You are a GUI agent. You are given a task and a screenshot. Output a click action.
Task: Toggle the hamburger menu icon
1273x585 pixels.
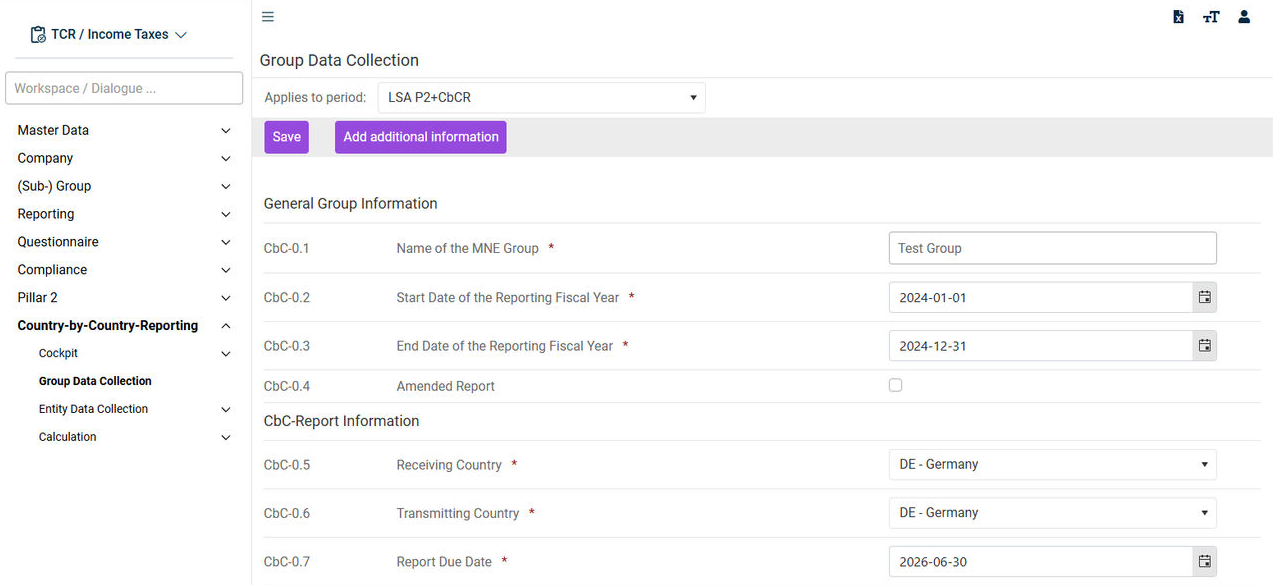click(268, 17)
